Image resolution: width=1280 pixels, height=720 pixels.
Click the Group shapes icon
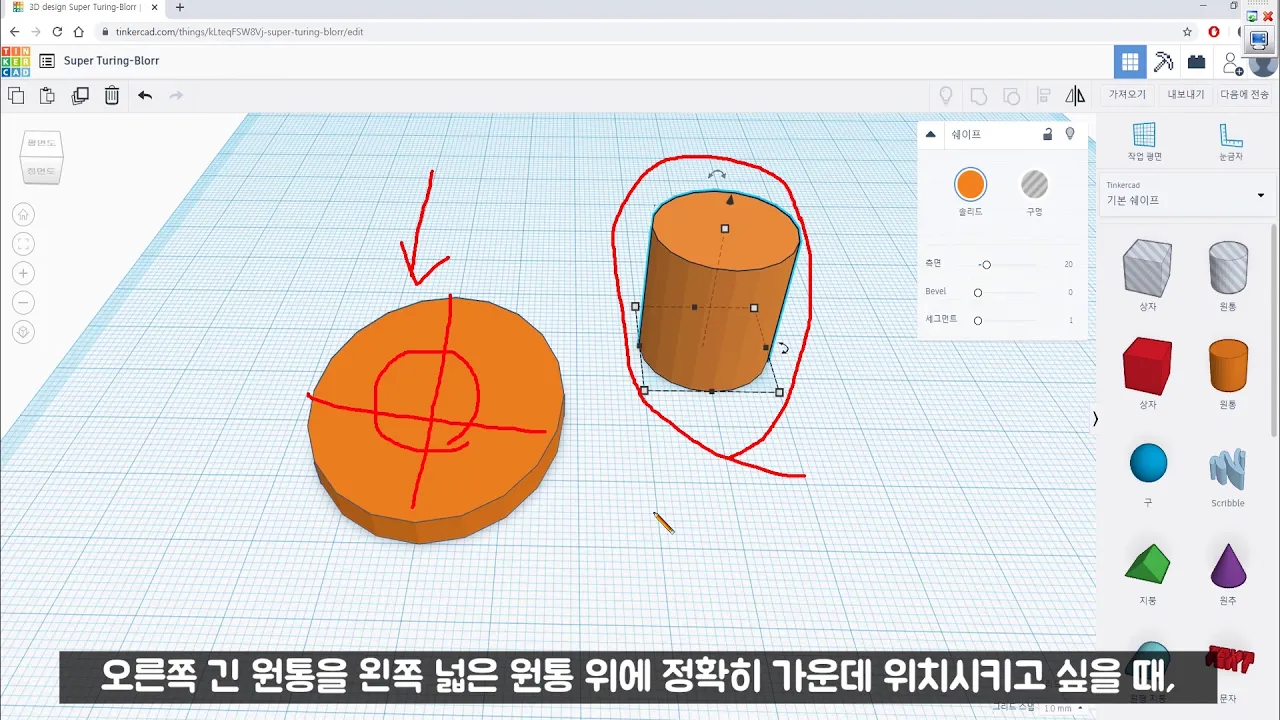[x=979, y=96]
